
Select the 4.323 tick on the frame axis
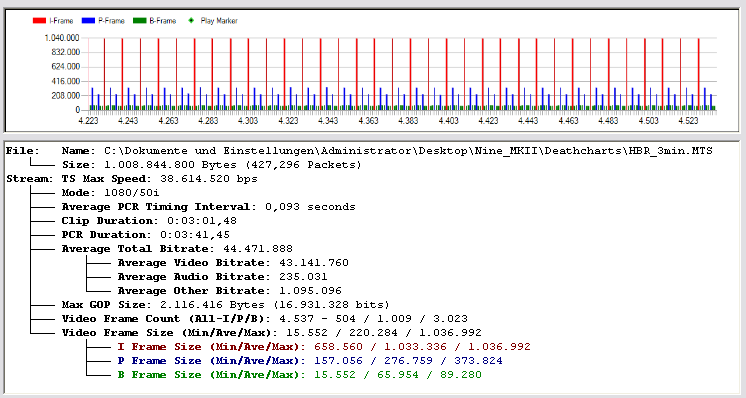point(288,121)
